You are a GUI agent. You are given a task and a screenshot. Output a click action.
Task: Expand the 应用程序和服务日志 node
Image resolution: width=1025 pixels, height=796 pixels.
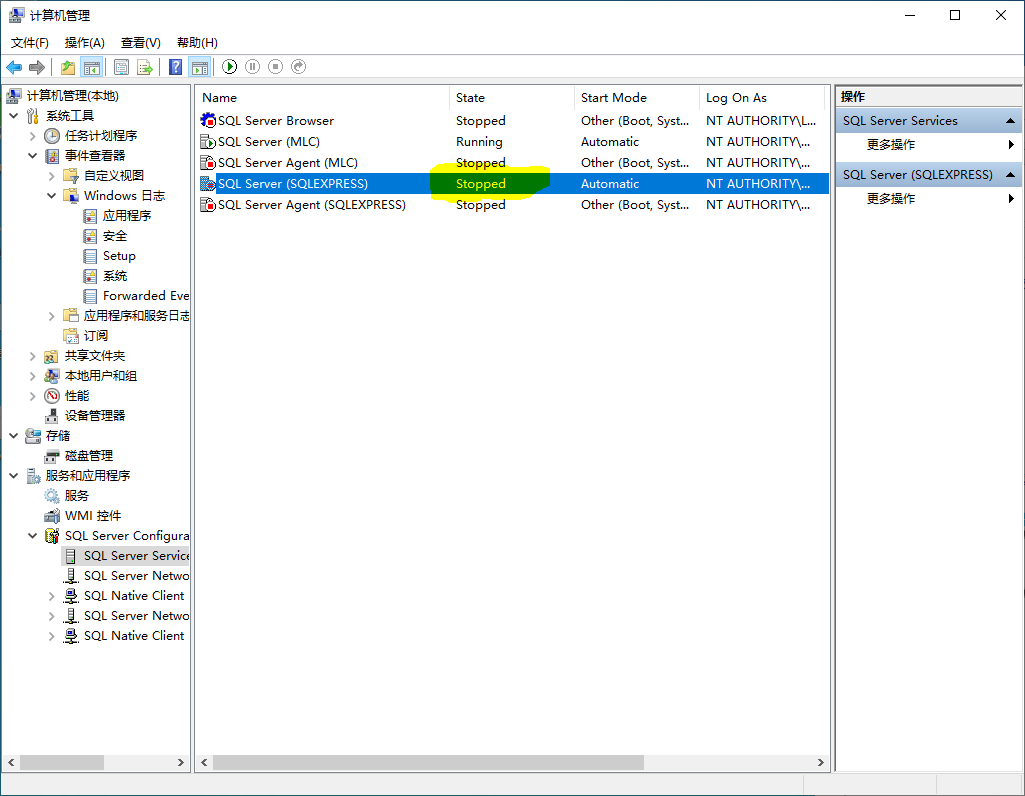[x=52, y=316]
